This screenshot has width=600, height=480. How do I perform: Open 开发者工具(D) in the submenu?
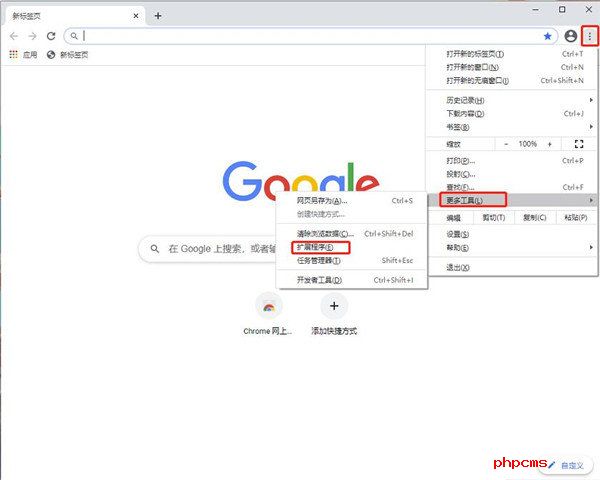(x=352, y=280)
